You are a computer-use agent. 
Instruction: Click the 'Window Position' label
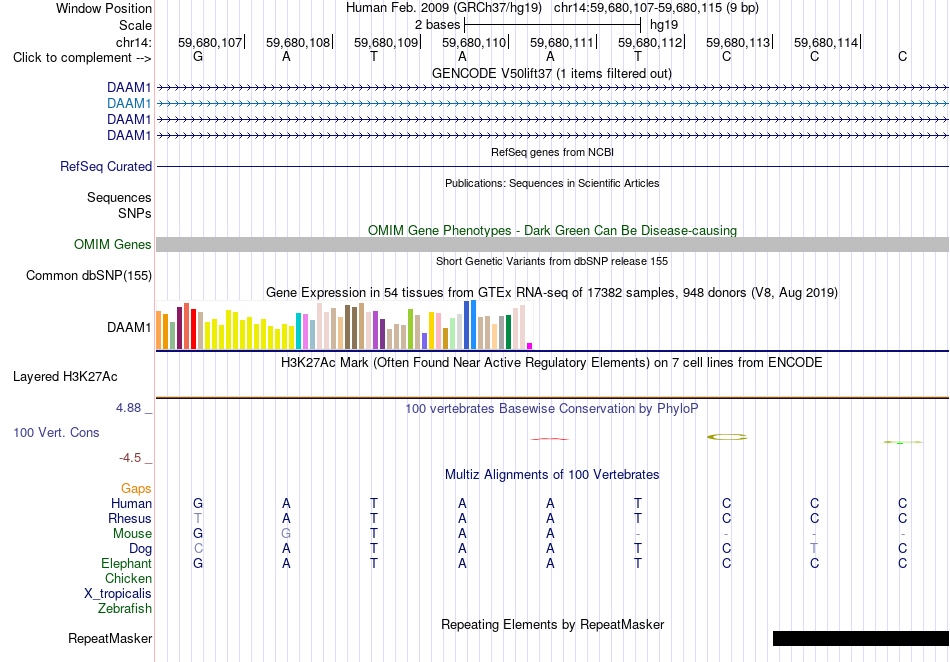[x=104, y=8]
